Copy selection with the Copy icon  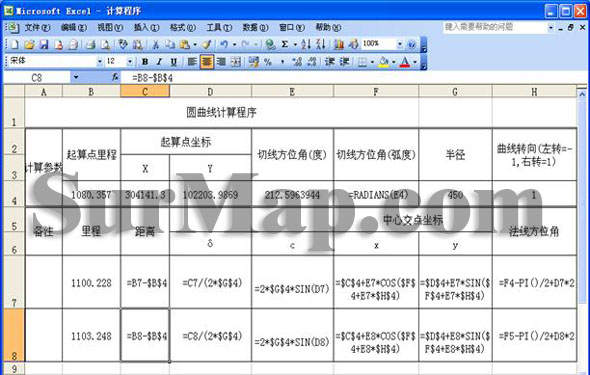170,44
